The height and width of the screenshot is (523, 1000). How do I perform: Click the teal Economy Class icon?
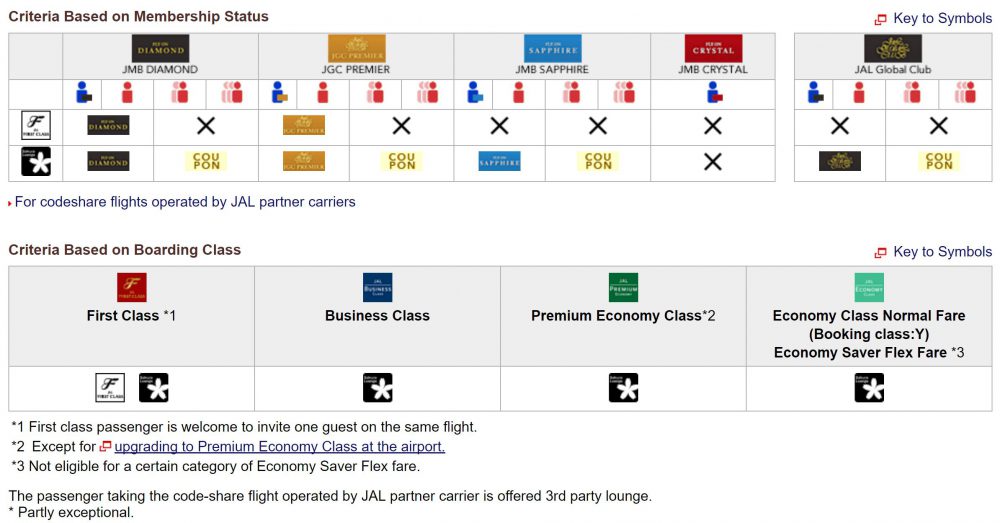[x=869, y=288]
